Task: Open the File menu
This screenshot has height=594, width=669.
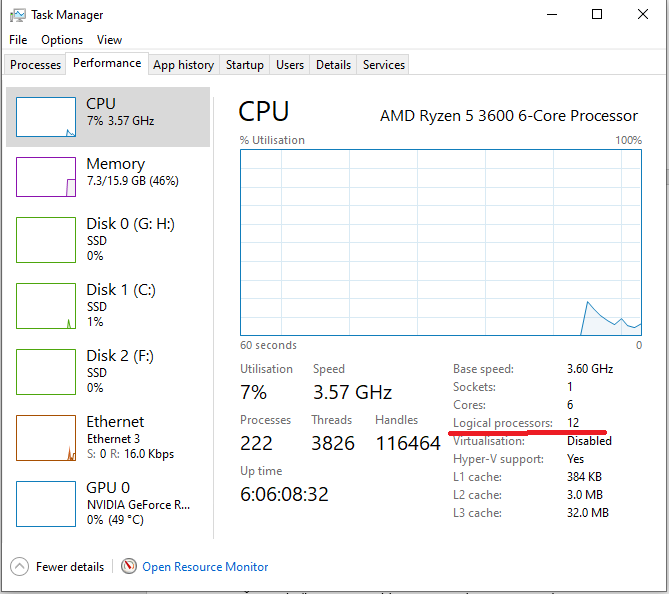Action: coord(18,40)
